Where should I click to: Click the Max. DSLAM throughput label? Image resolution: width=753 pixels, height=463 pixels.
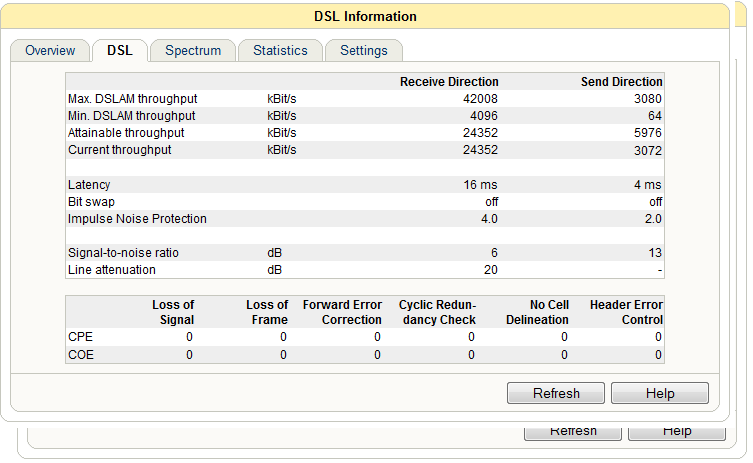[133, 99]
